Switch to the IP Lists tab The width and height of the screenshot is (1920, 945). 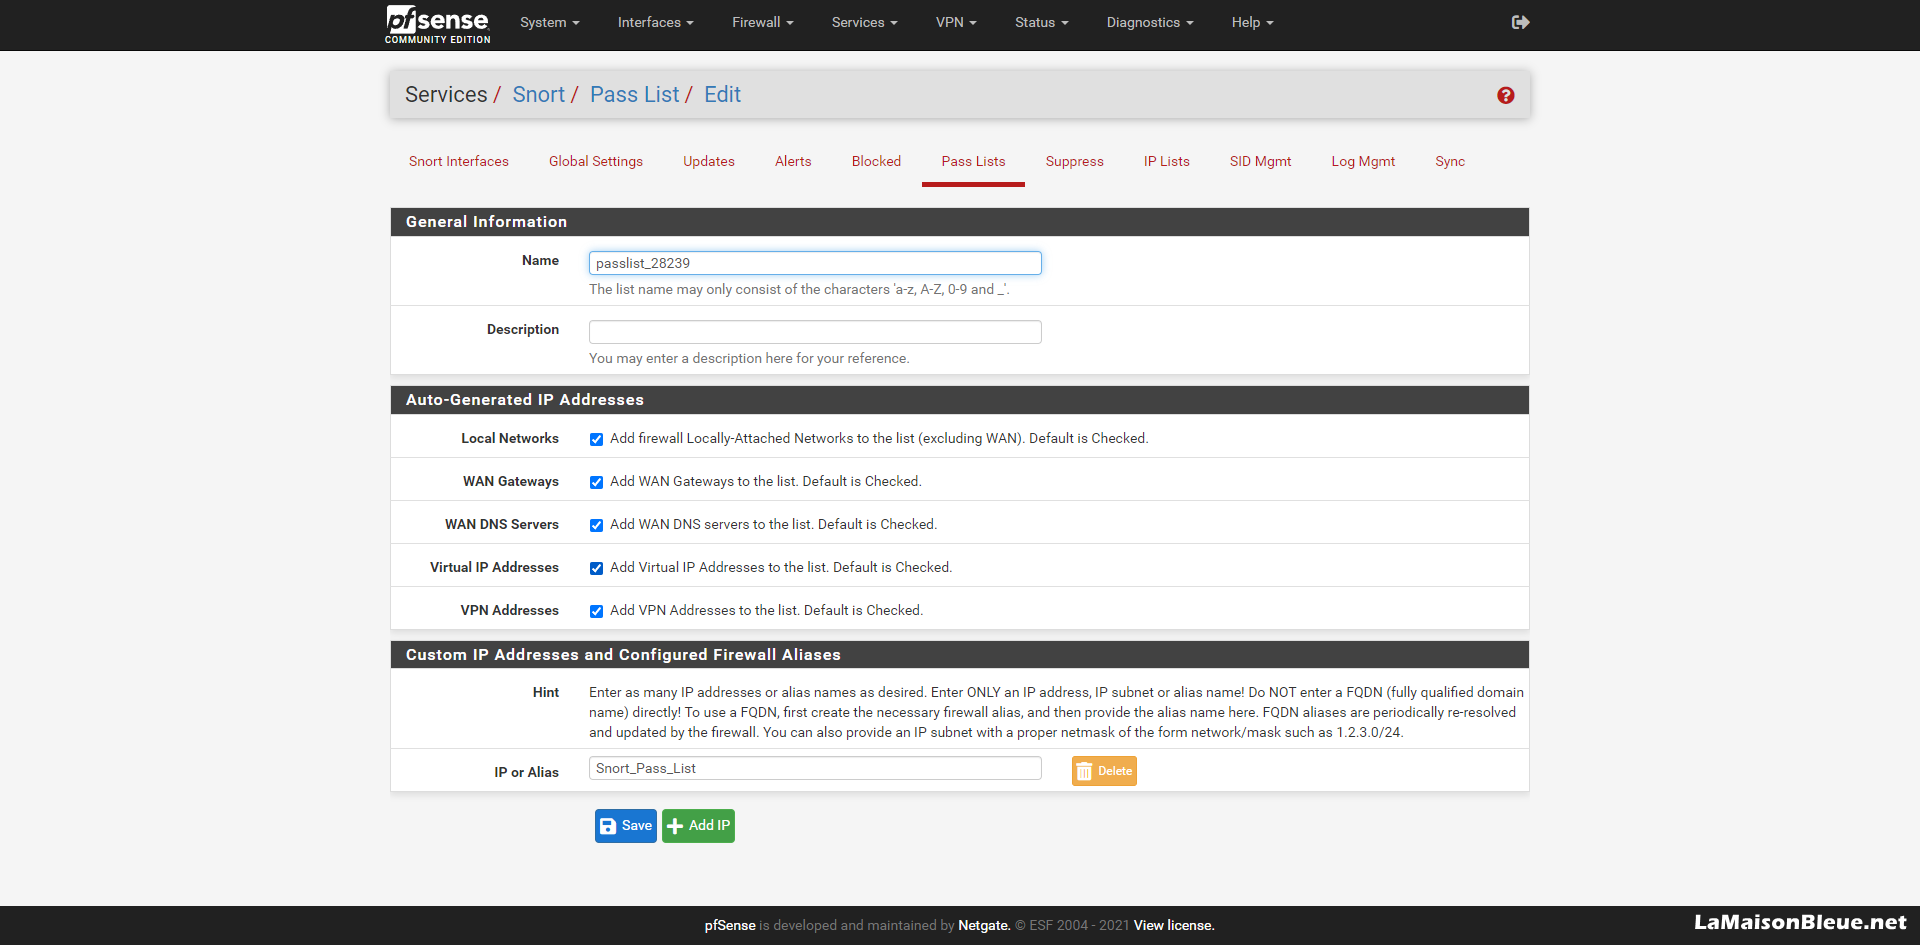click(x=1167, y=161)
